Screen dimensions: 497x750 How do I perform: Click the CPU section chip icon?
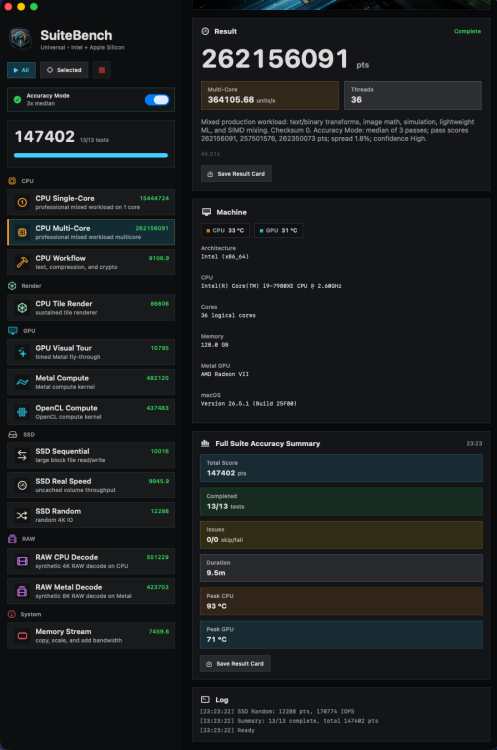click(x=12, y=181)
